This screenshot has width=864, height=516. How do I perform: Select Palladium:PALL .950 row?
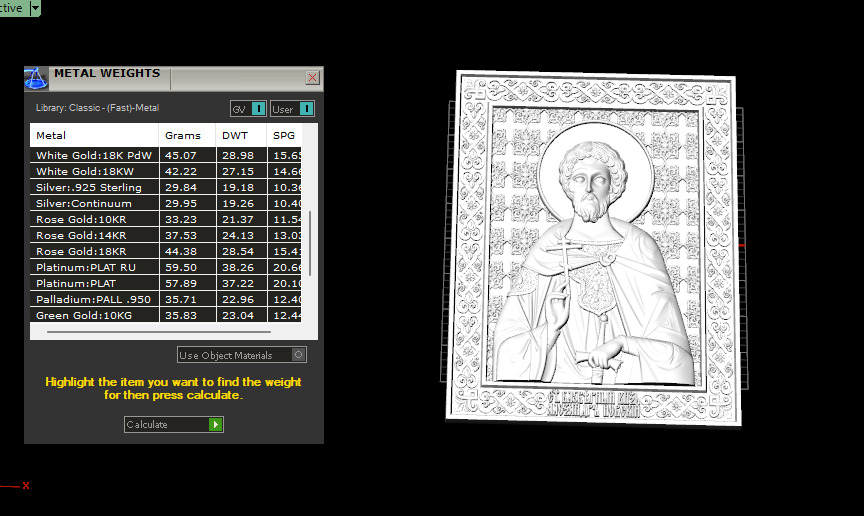(166, 299)
